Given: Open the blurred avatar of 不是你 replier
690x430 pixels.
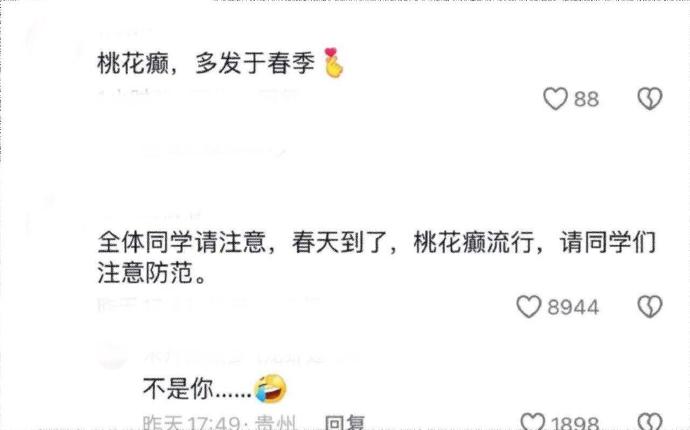Looking at the screenshot, I should coord(112,355).
